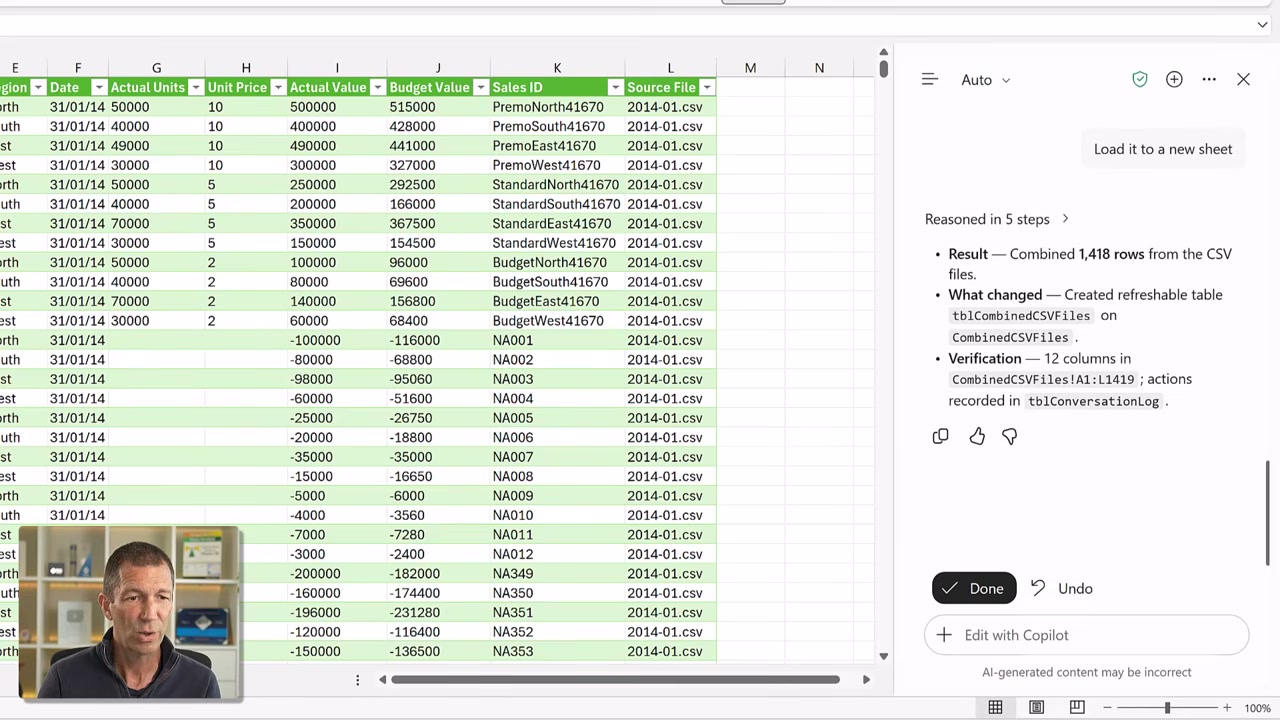Image resolution: width=1280 pixels, height=720 pixels.
Task: Open the Actual Value filter dropdown
Action: pyautogui.click(x=378, y=88)
